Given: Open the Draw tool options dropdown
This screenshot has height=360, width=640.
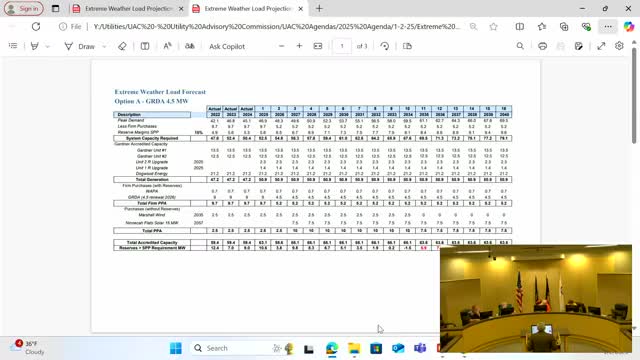Looking at the screenshot, I should 104,47.
